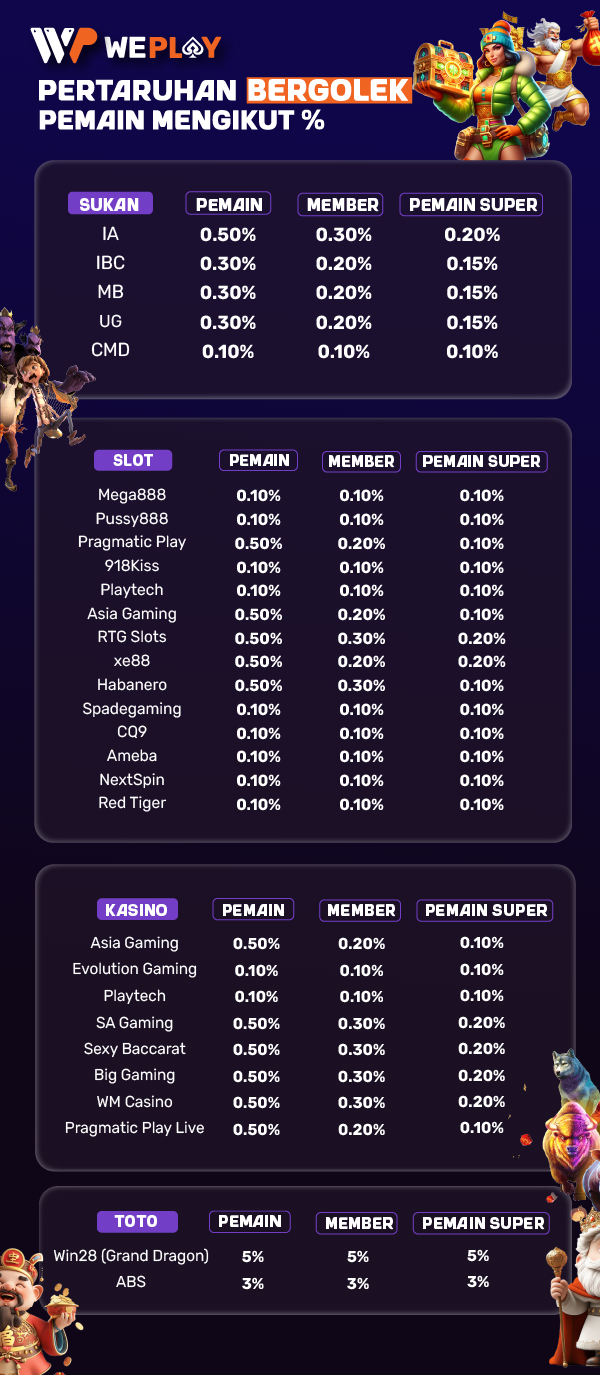Click PEMAIN SUPER header in Sukan table
This screenshot has width=600, height=1375.
click(x=474, y=204)
